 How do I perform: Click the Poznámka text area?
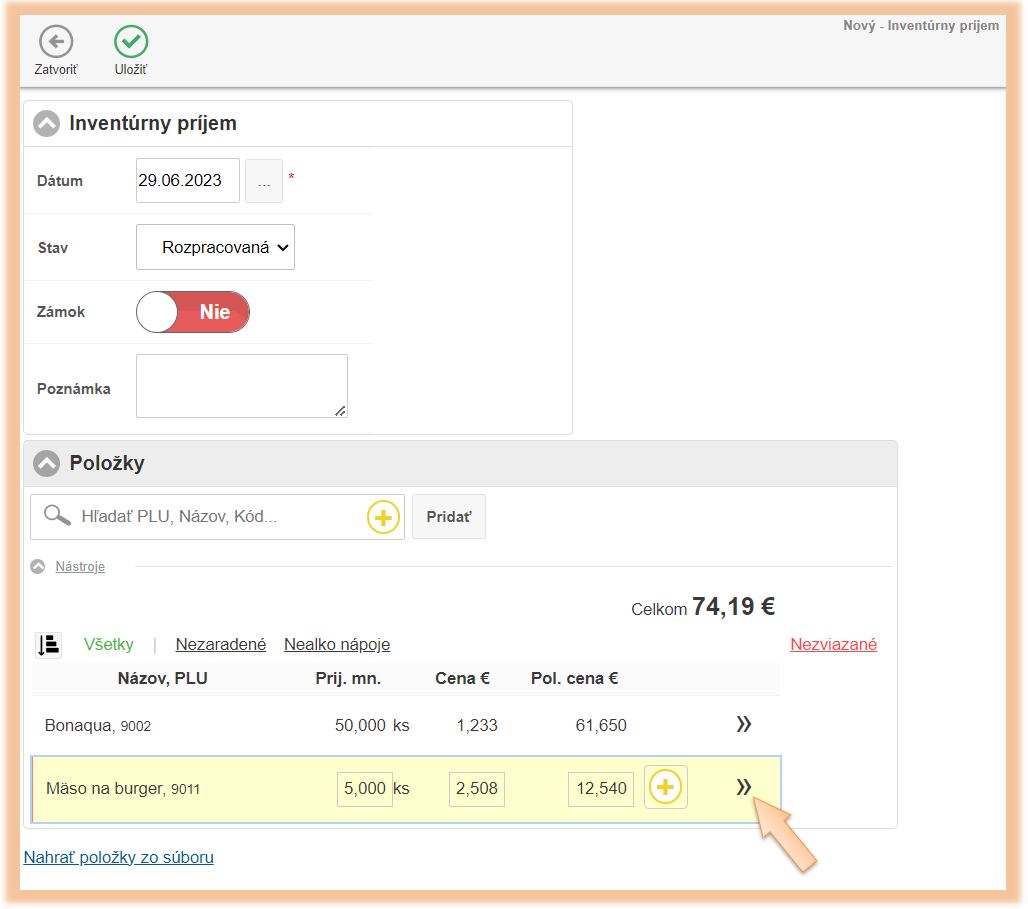click(x=242, y=386)
